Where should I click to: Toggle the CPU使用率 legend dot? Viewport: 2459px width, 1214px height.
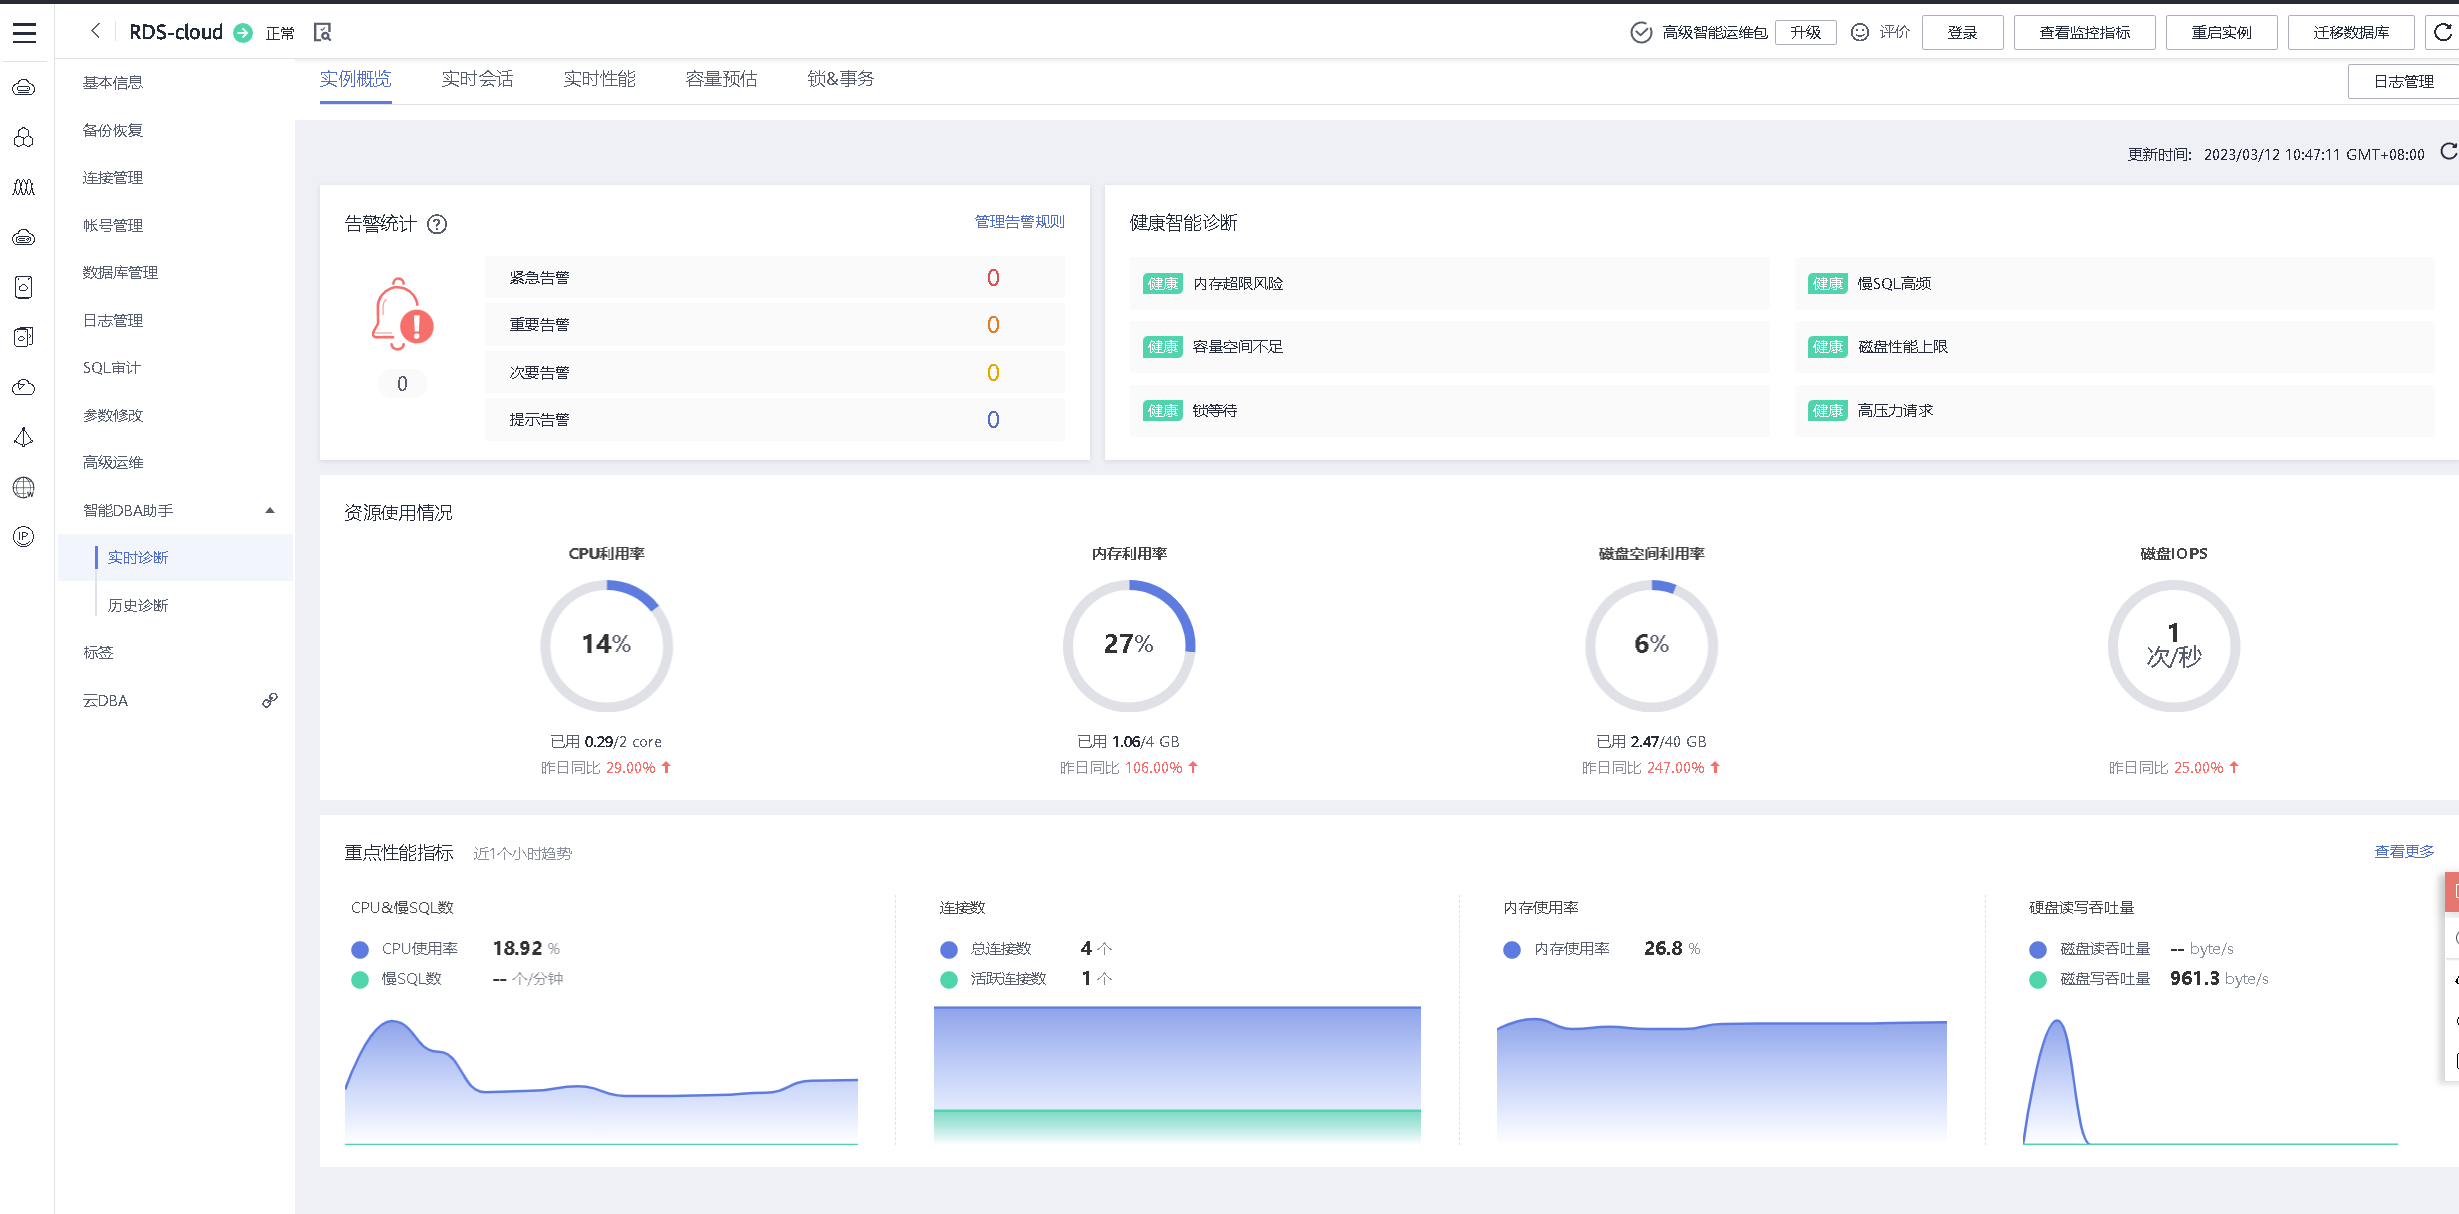[x=360, y=949]
